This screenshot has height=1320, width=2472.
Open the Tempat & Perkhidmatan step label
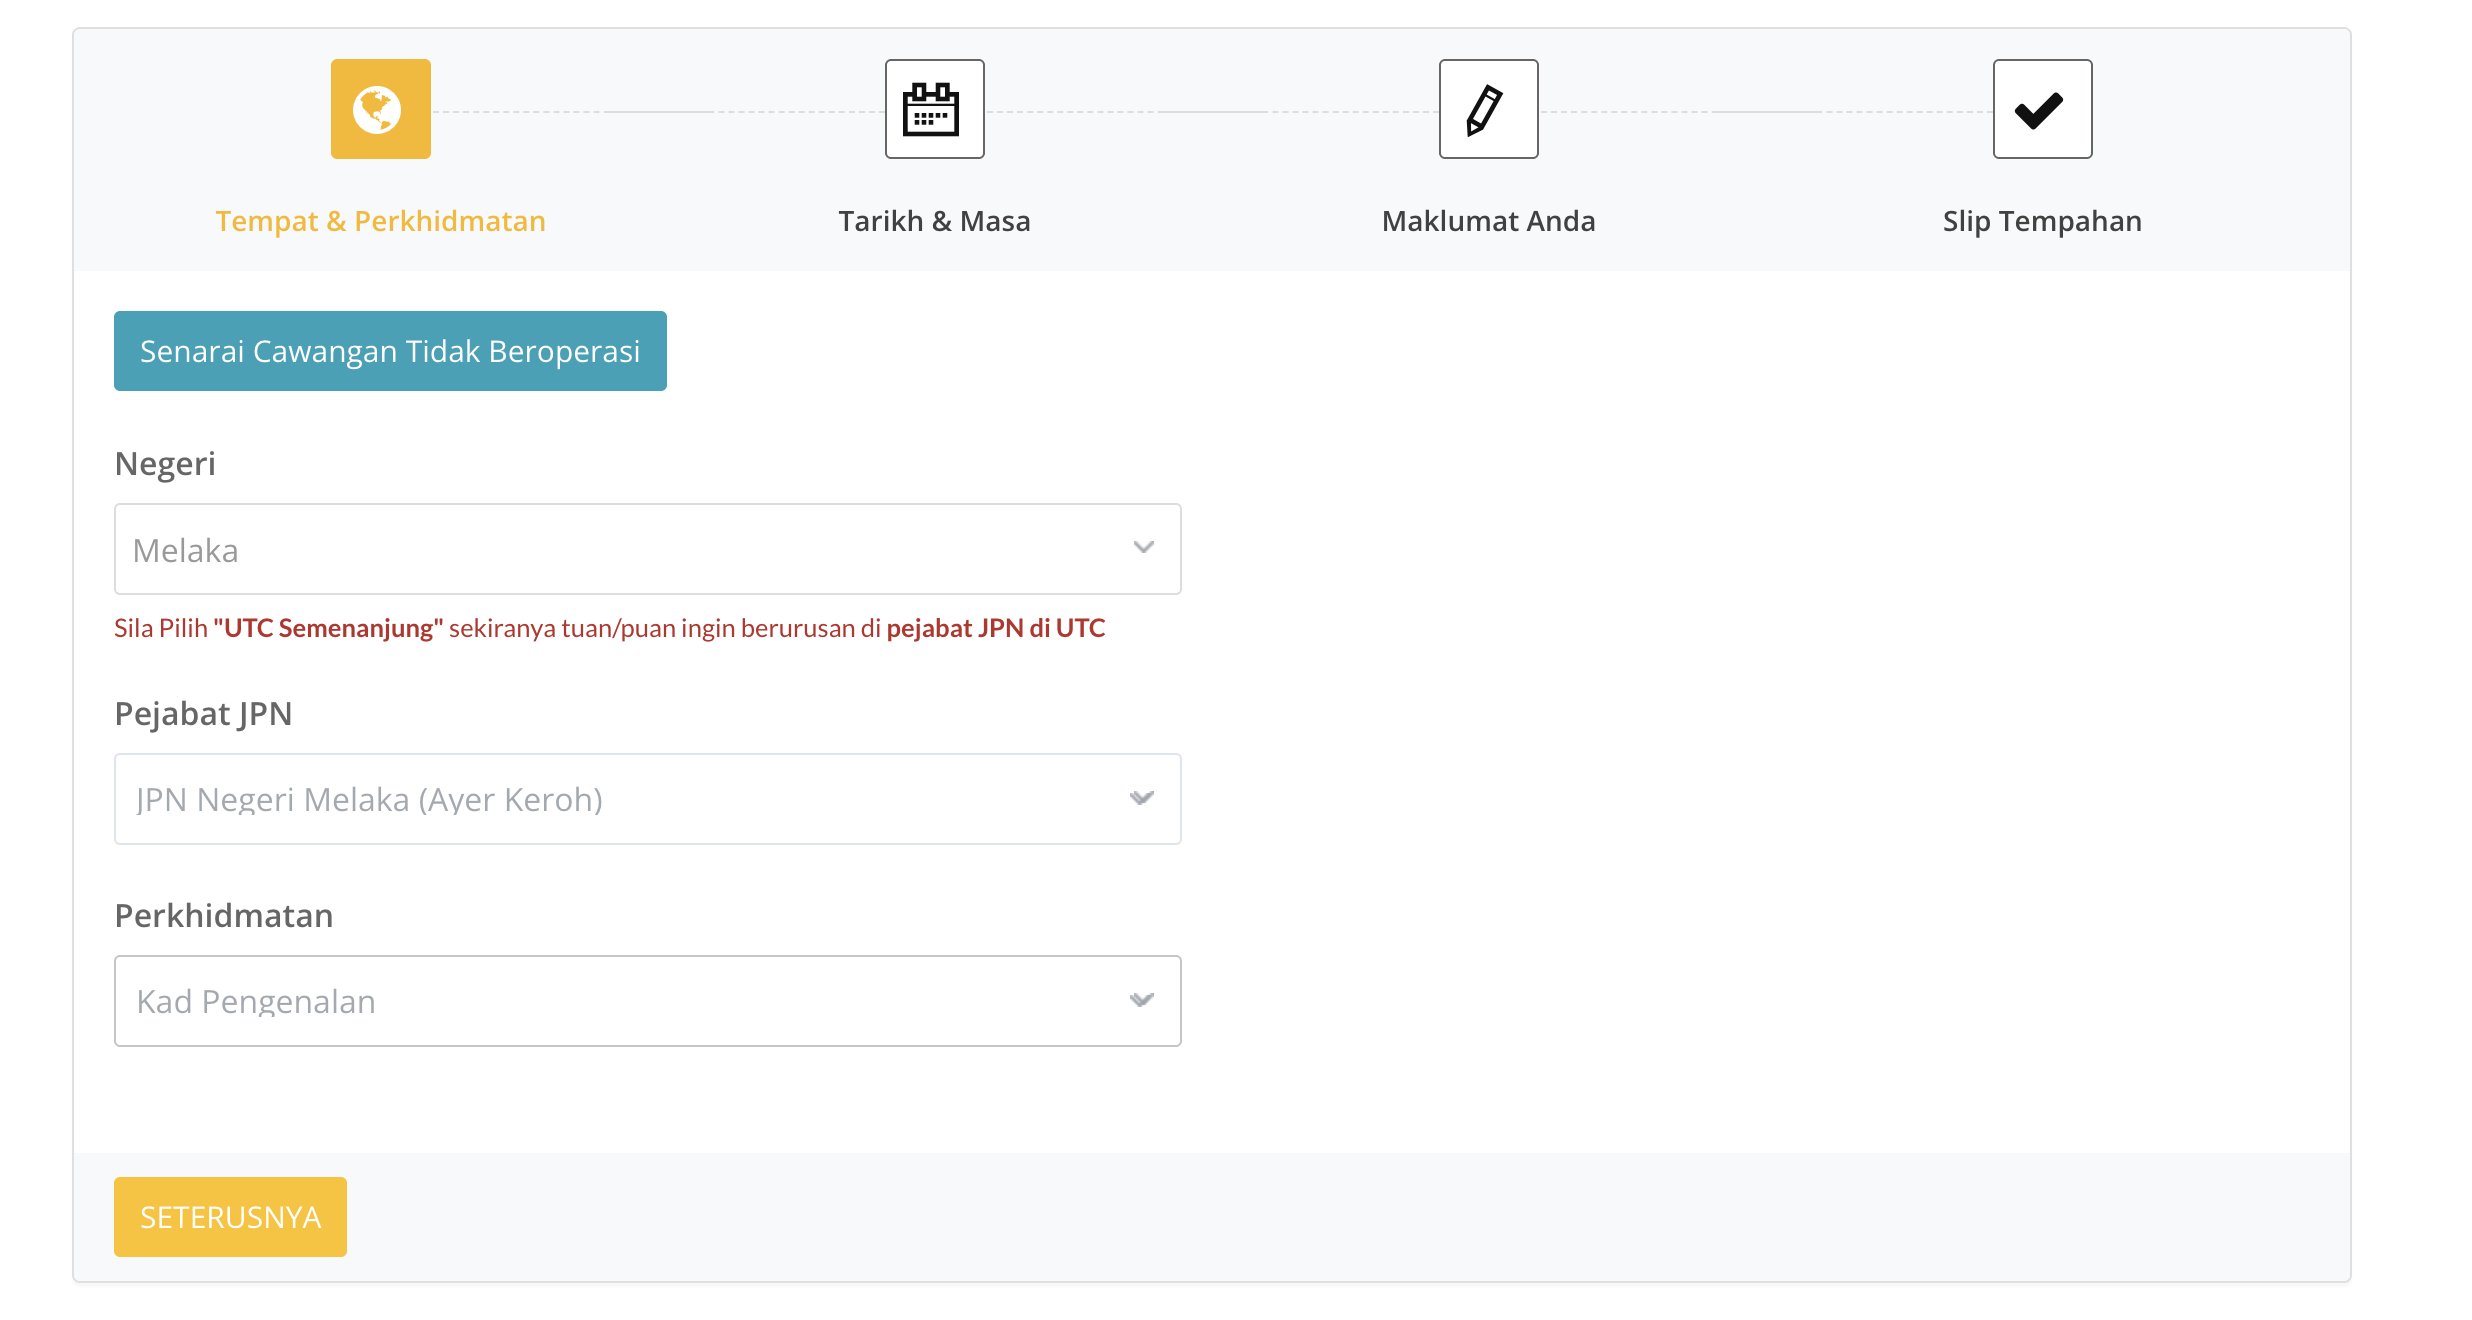pyautogui.click(x=381, y=221)
